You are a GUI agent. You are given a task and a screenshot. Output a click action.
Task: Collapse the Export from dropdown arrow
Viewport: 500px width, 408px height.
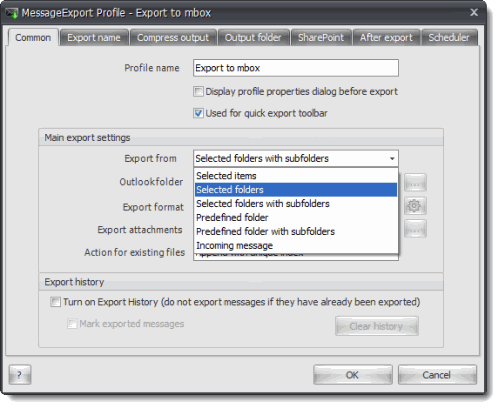(392, 158)
